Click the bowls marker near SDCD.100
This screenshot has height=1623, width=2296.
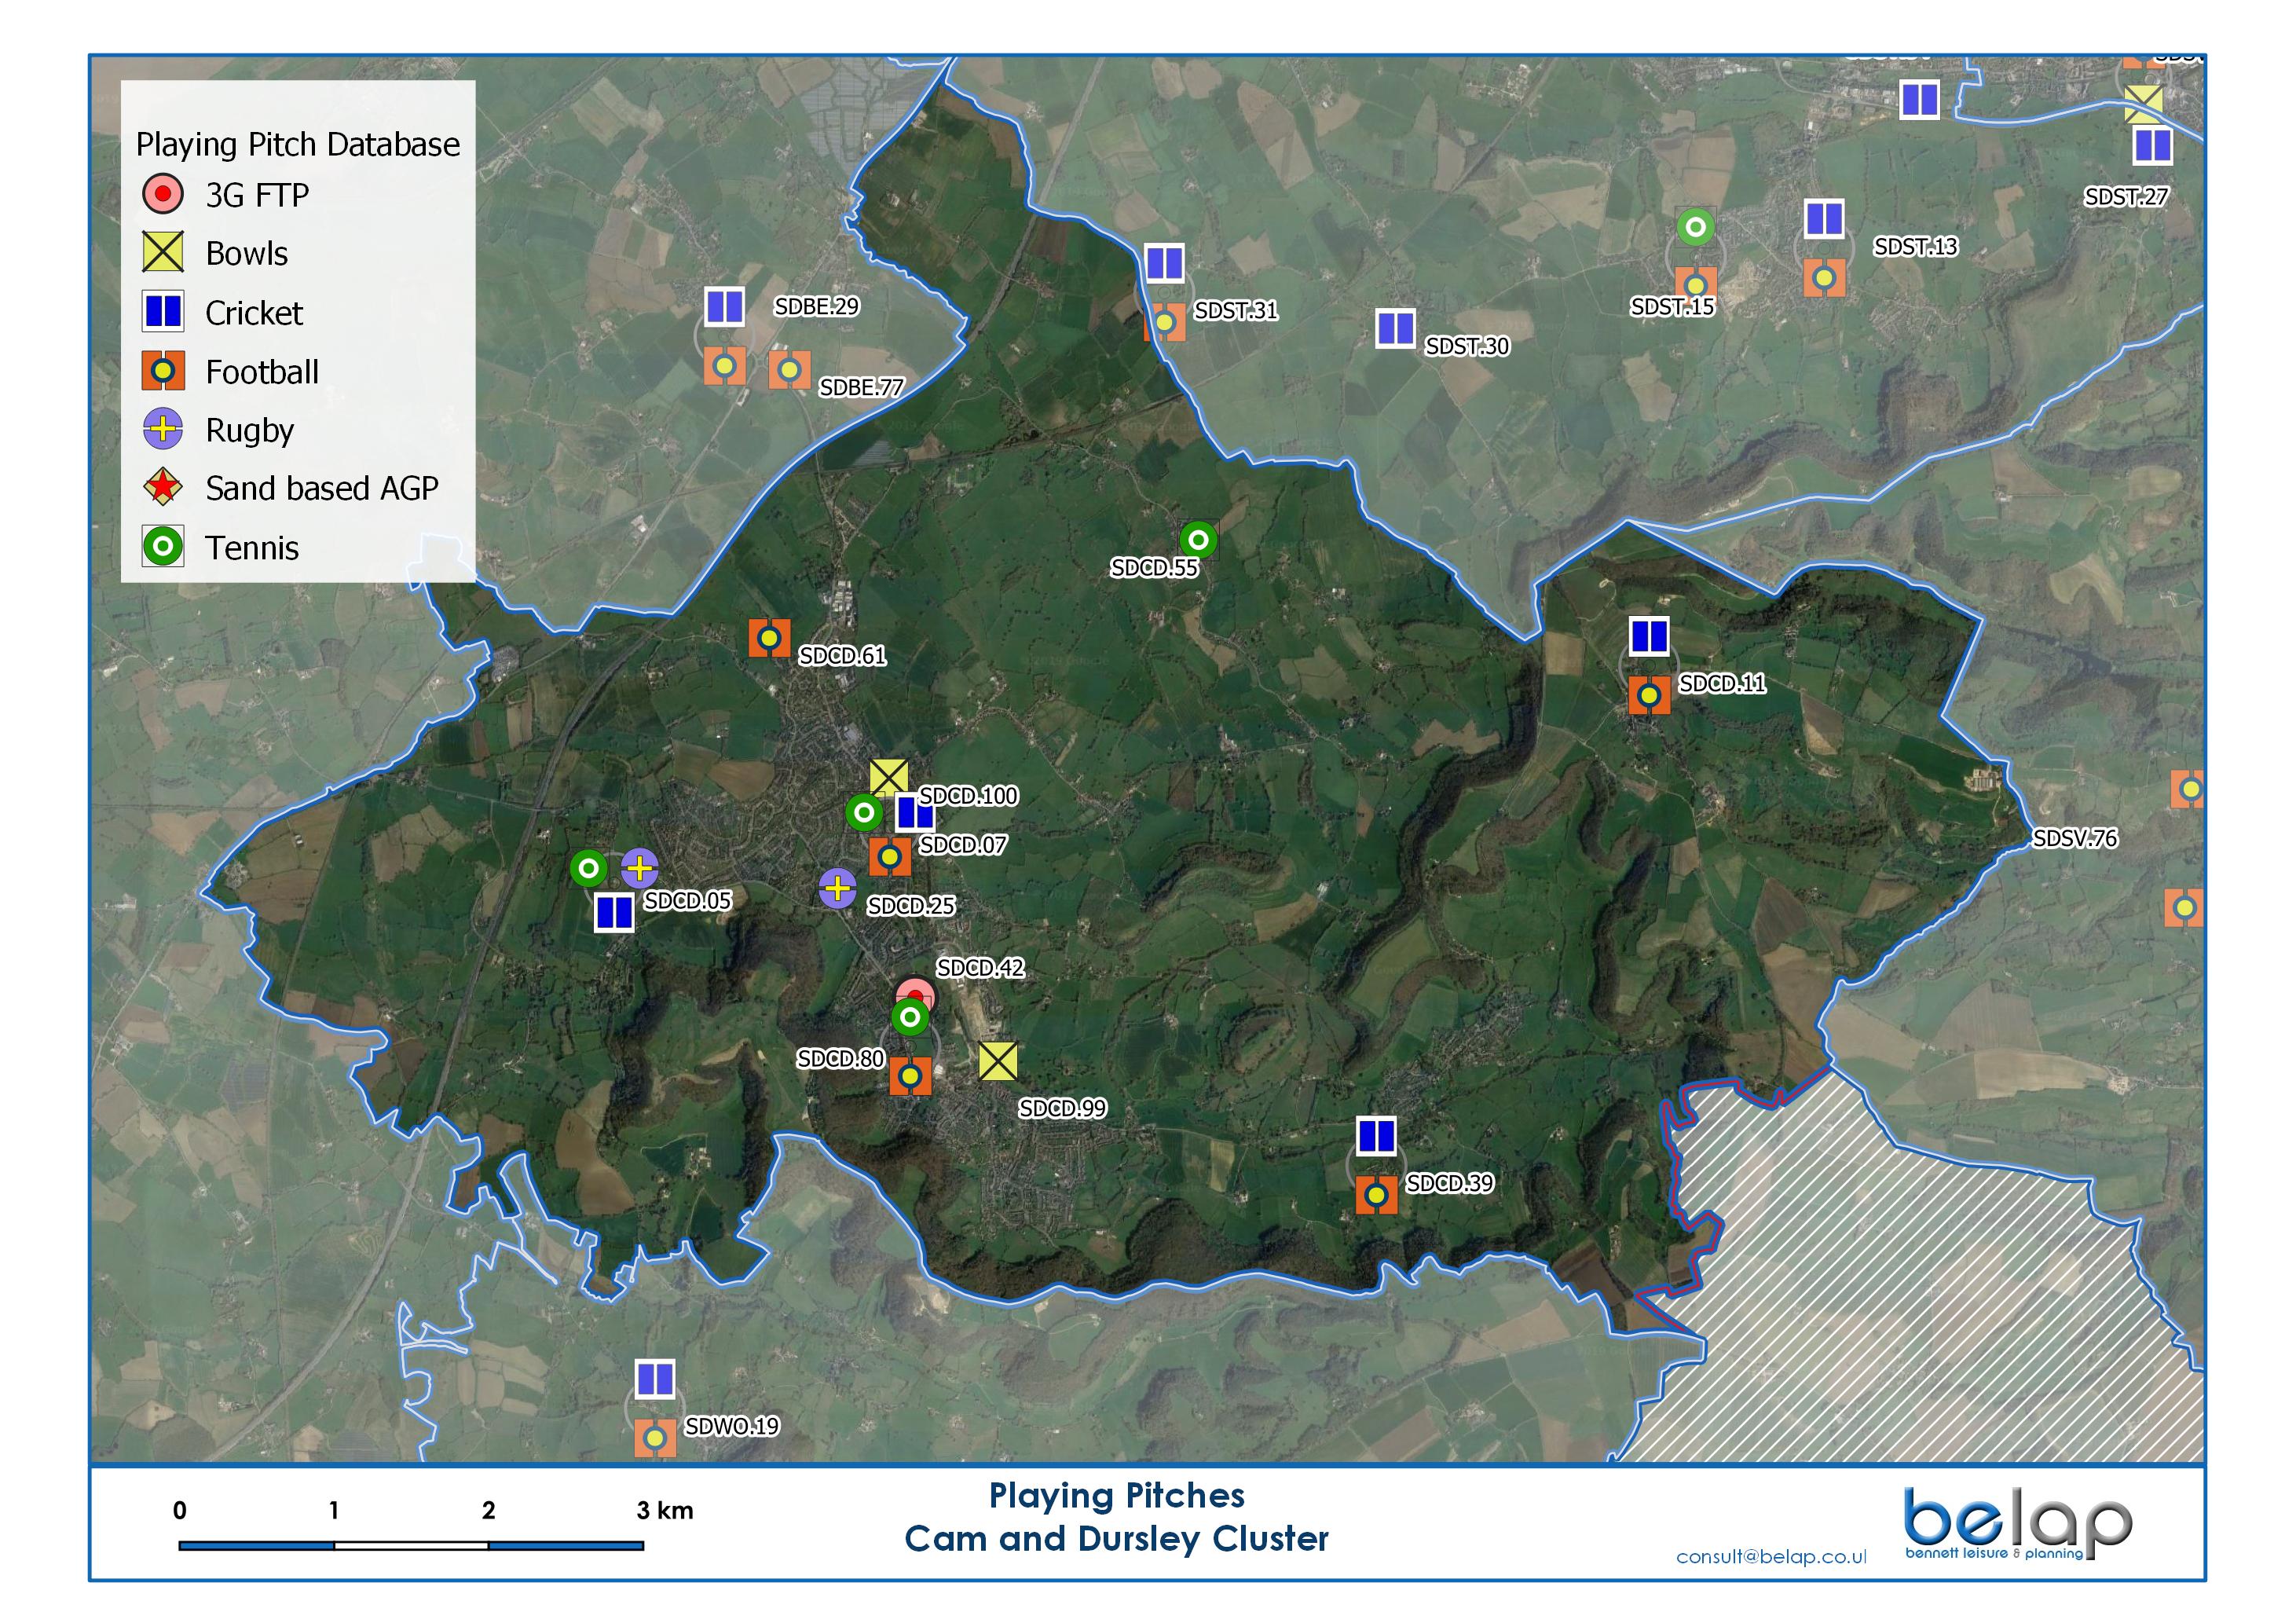pos(888,777)
